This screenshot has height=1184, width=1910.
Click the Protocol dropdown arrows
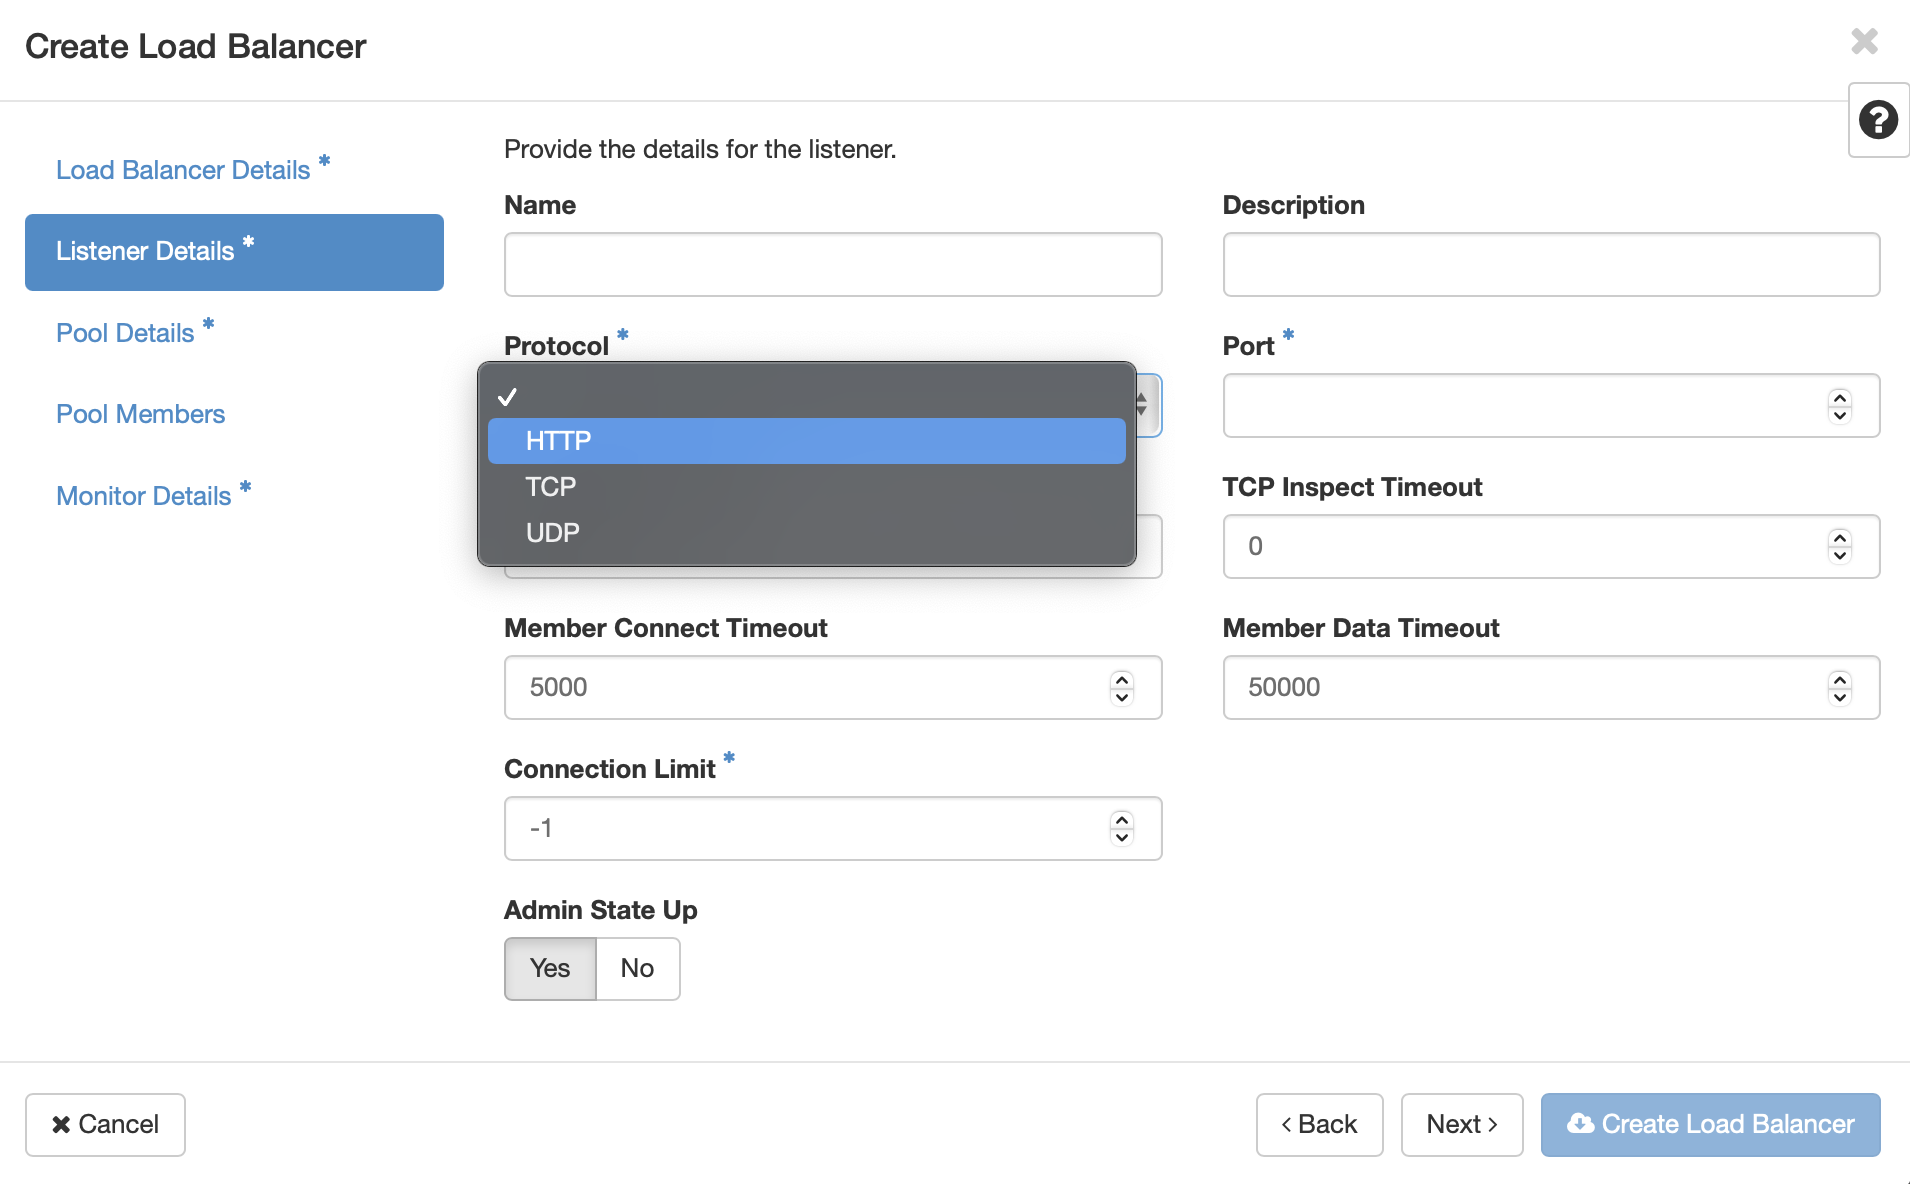(x=1141, y=405)
